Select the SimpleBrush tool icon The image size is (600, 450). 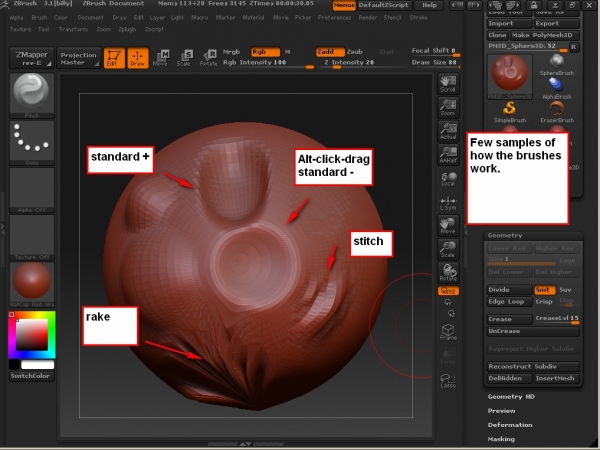coord(510,112)
